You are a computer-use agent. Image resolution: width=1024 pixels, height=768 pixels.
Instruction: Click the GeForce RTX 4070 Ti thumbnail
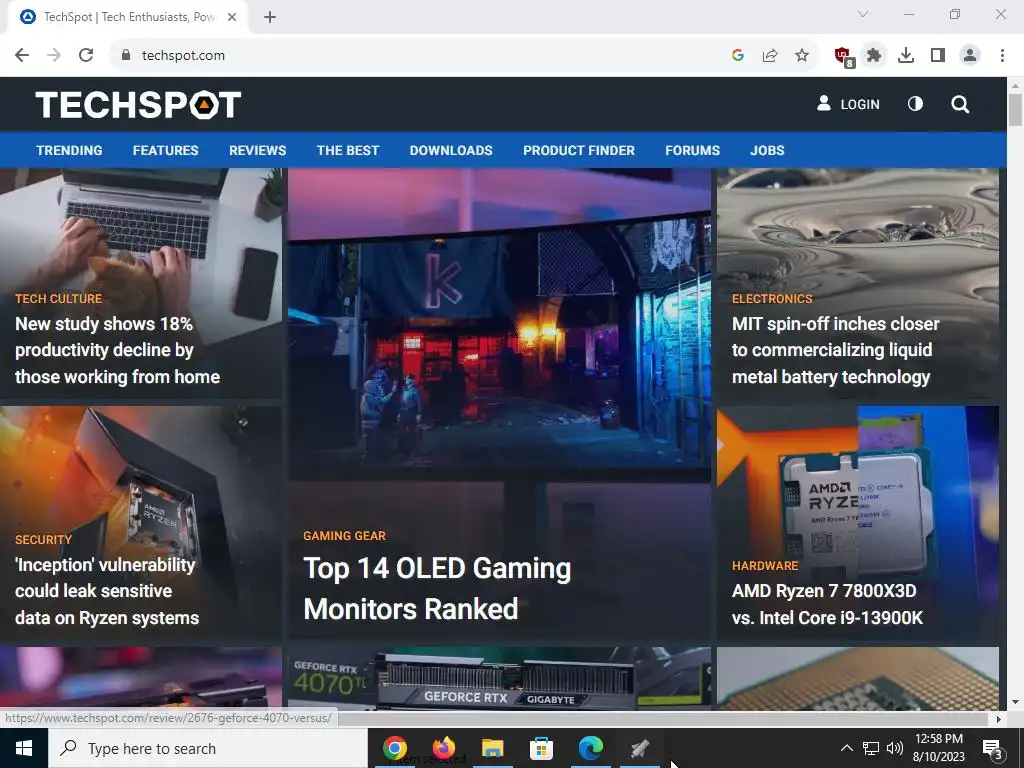(499, 678)
